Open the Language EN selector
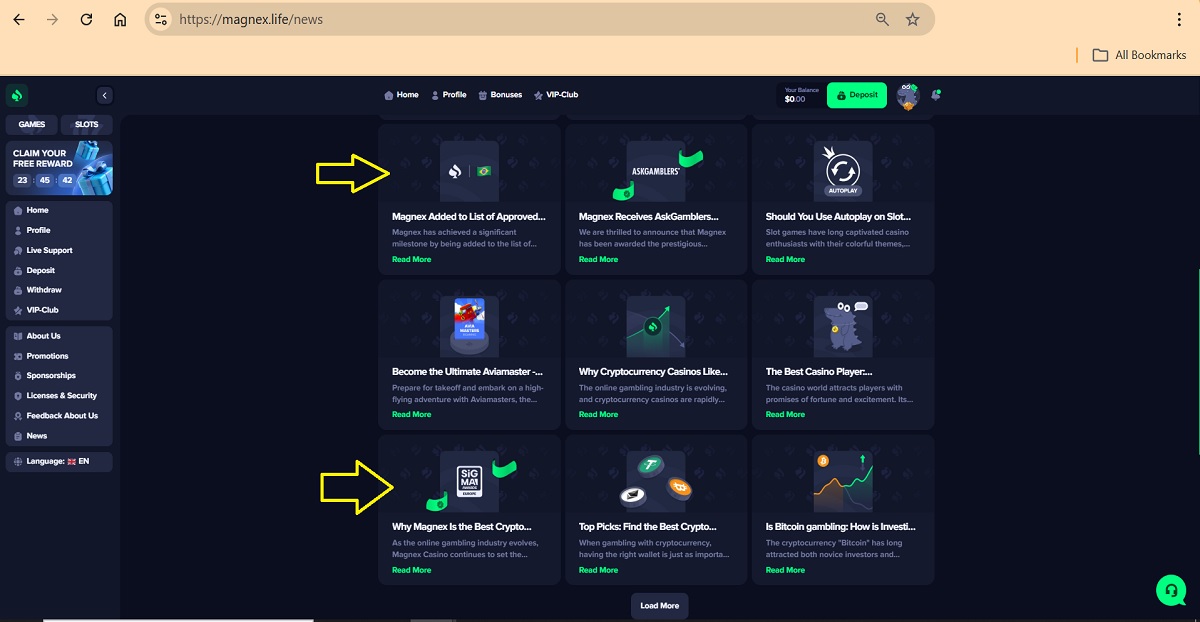This screenshot has height=622, width=1200. (59, 461)
